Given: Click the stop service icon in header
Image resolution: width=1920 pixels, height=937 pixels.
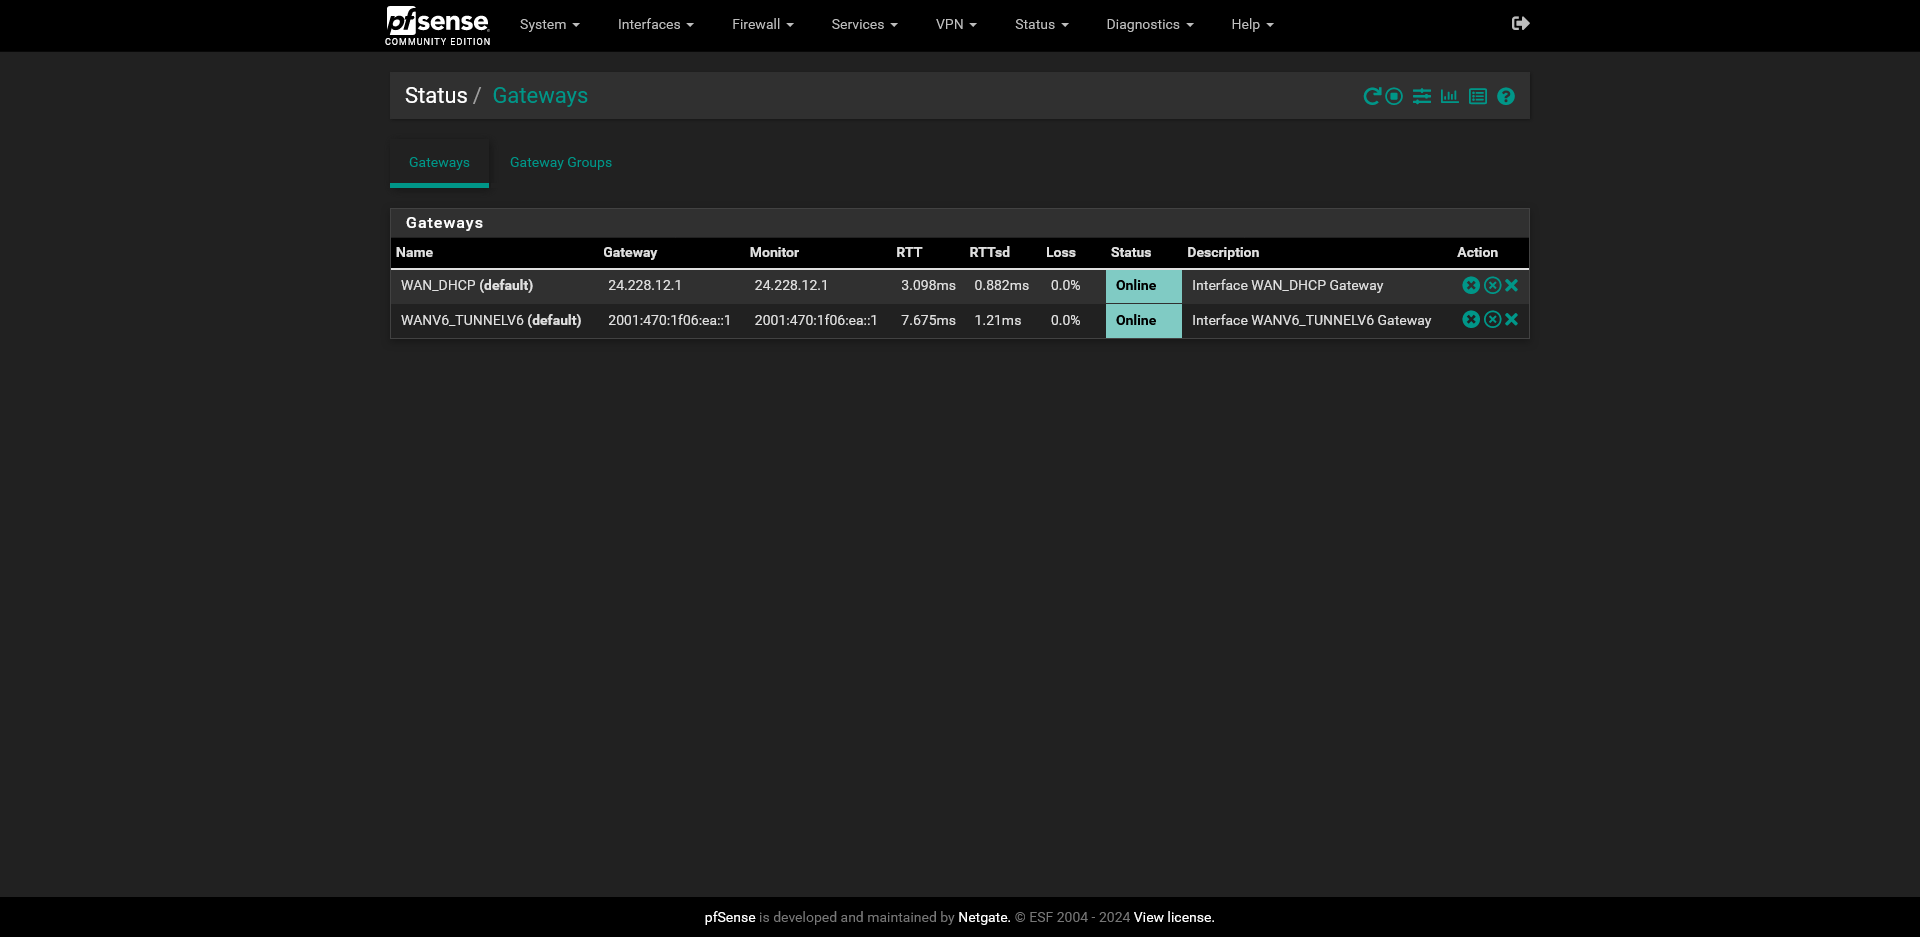Looking at the screenshot, I should 1394,96.
